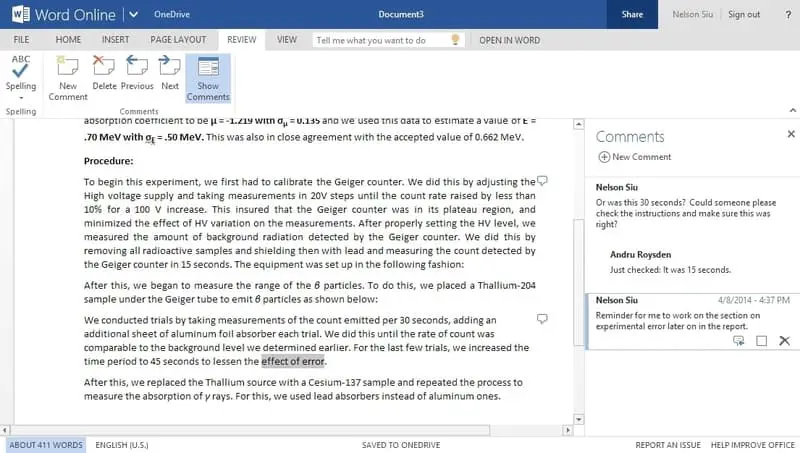Expand the Spelling dropdown arrow
Screen dimensions: 800x453
coord(21,97)
